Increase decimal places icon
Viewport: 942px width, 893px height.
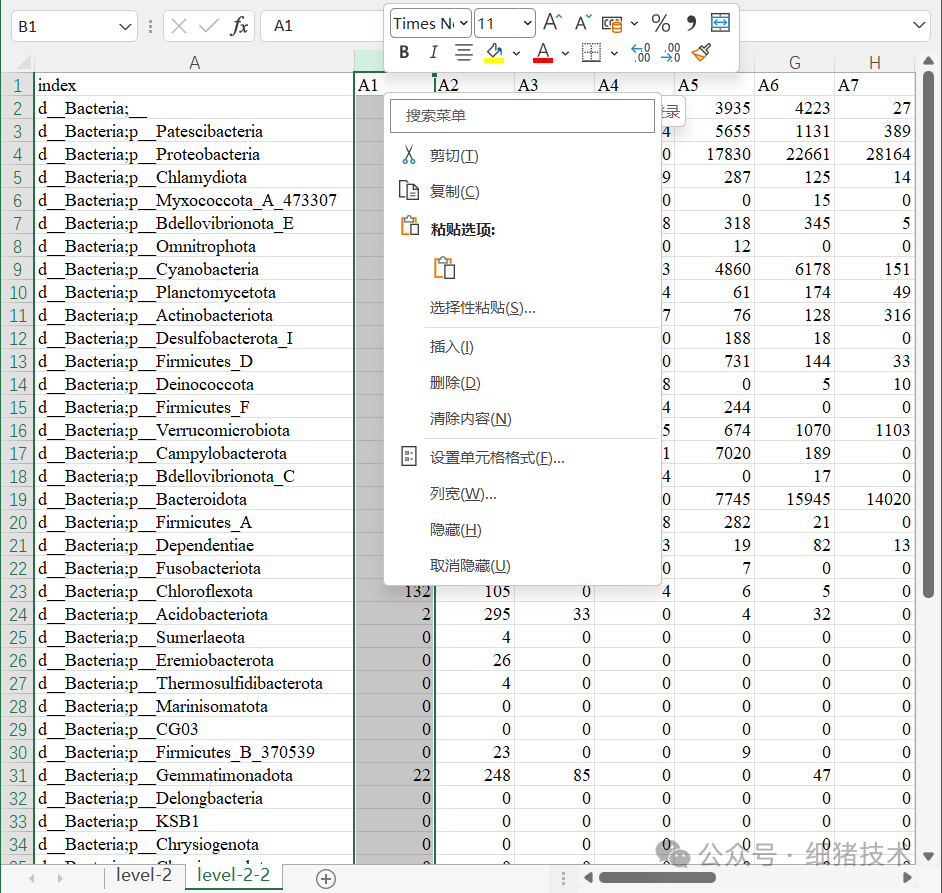point(640,53)
